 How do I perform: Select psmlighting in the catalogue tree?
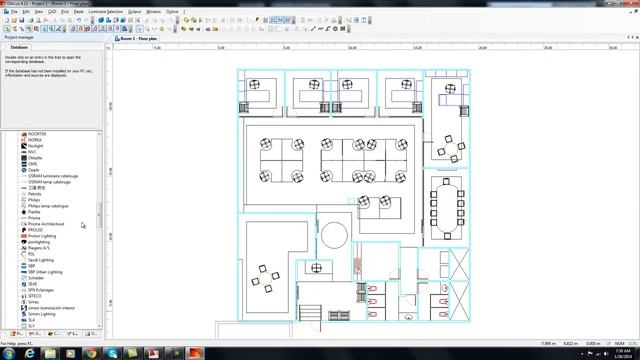point(39,242)
